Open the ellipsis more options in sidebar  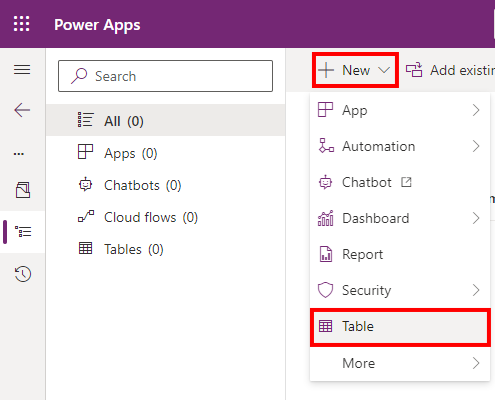(19, 154)
